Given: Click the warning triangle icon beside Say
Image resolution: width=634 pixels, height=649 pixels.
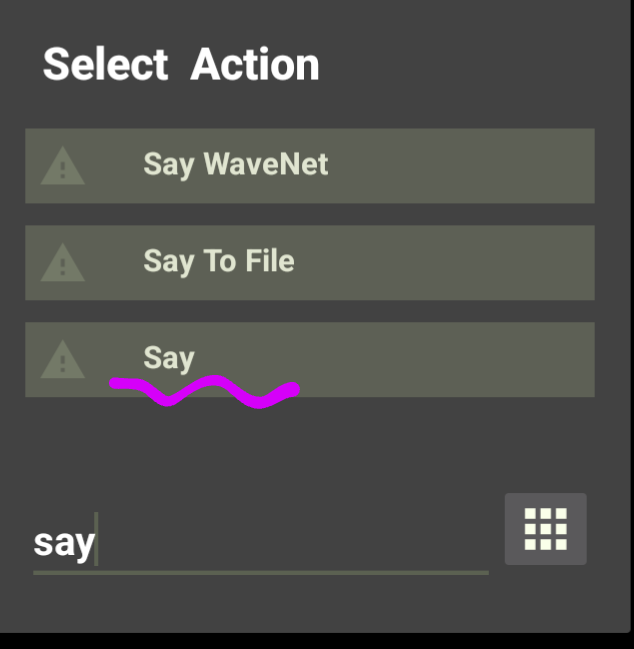Looking at the screenshot, I should click(x=62, y=359).
